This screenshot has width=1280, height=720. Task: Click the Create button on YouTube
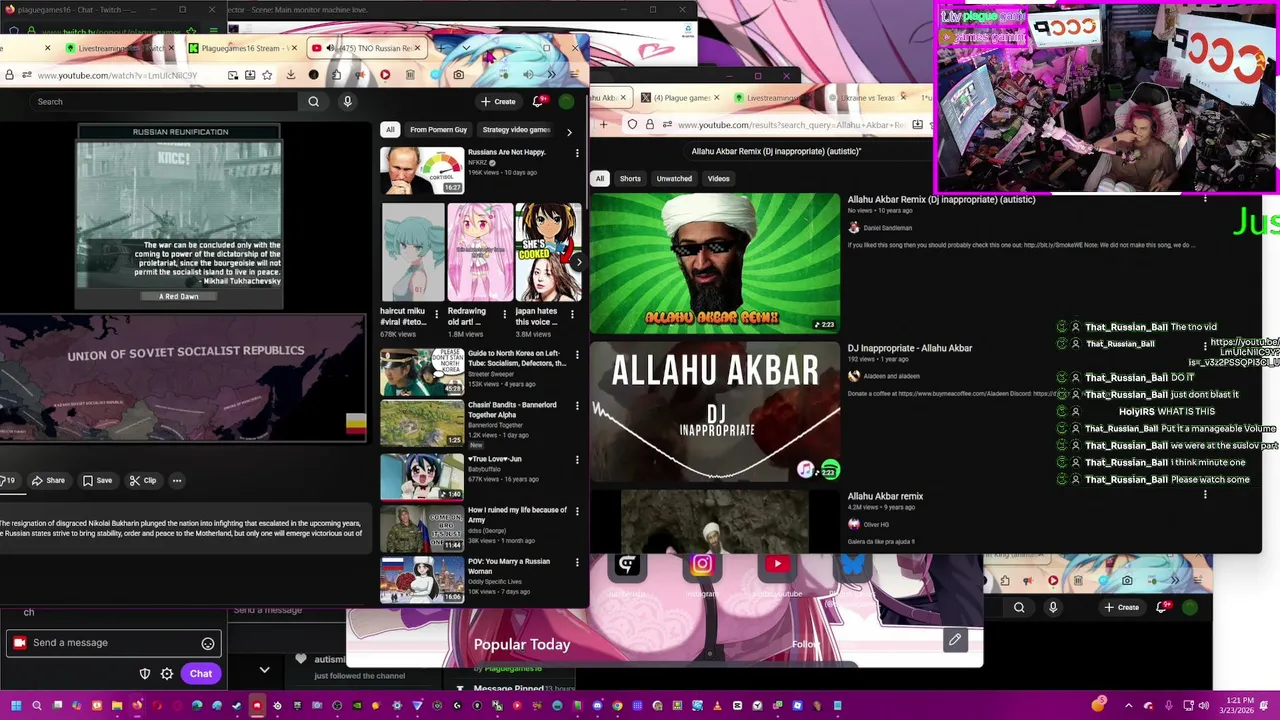[498, 101]
